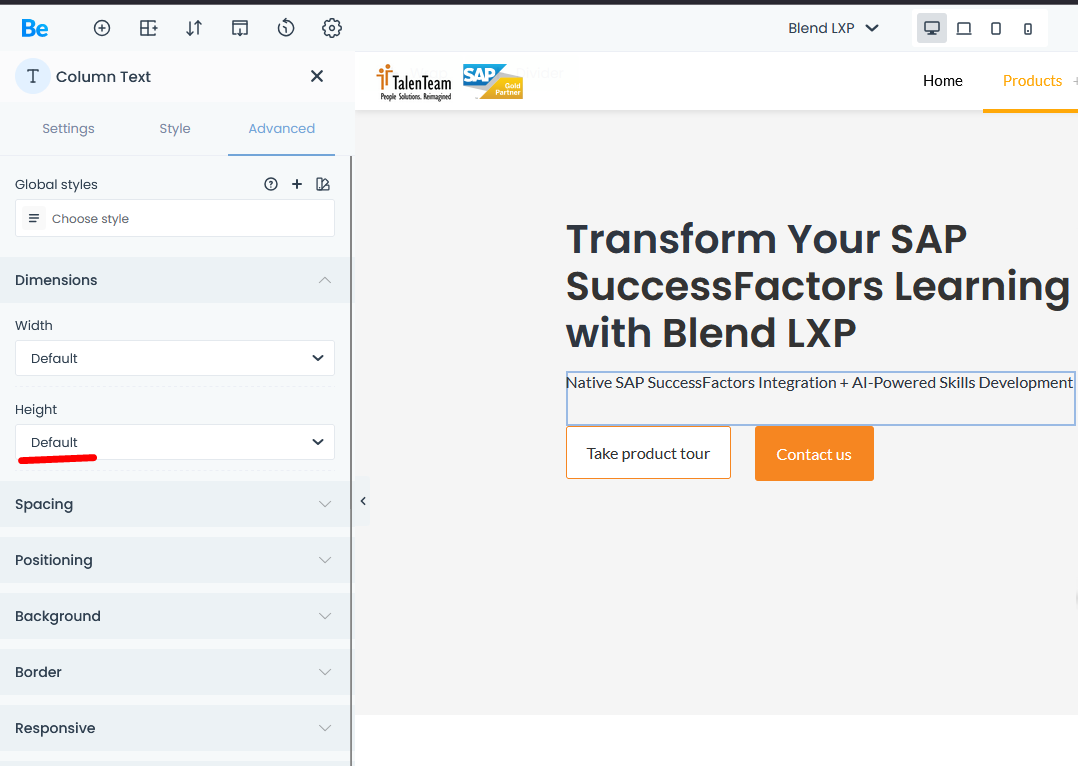Click the reorder sections arrows icon

194,28
